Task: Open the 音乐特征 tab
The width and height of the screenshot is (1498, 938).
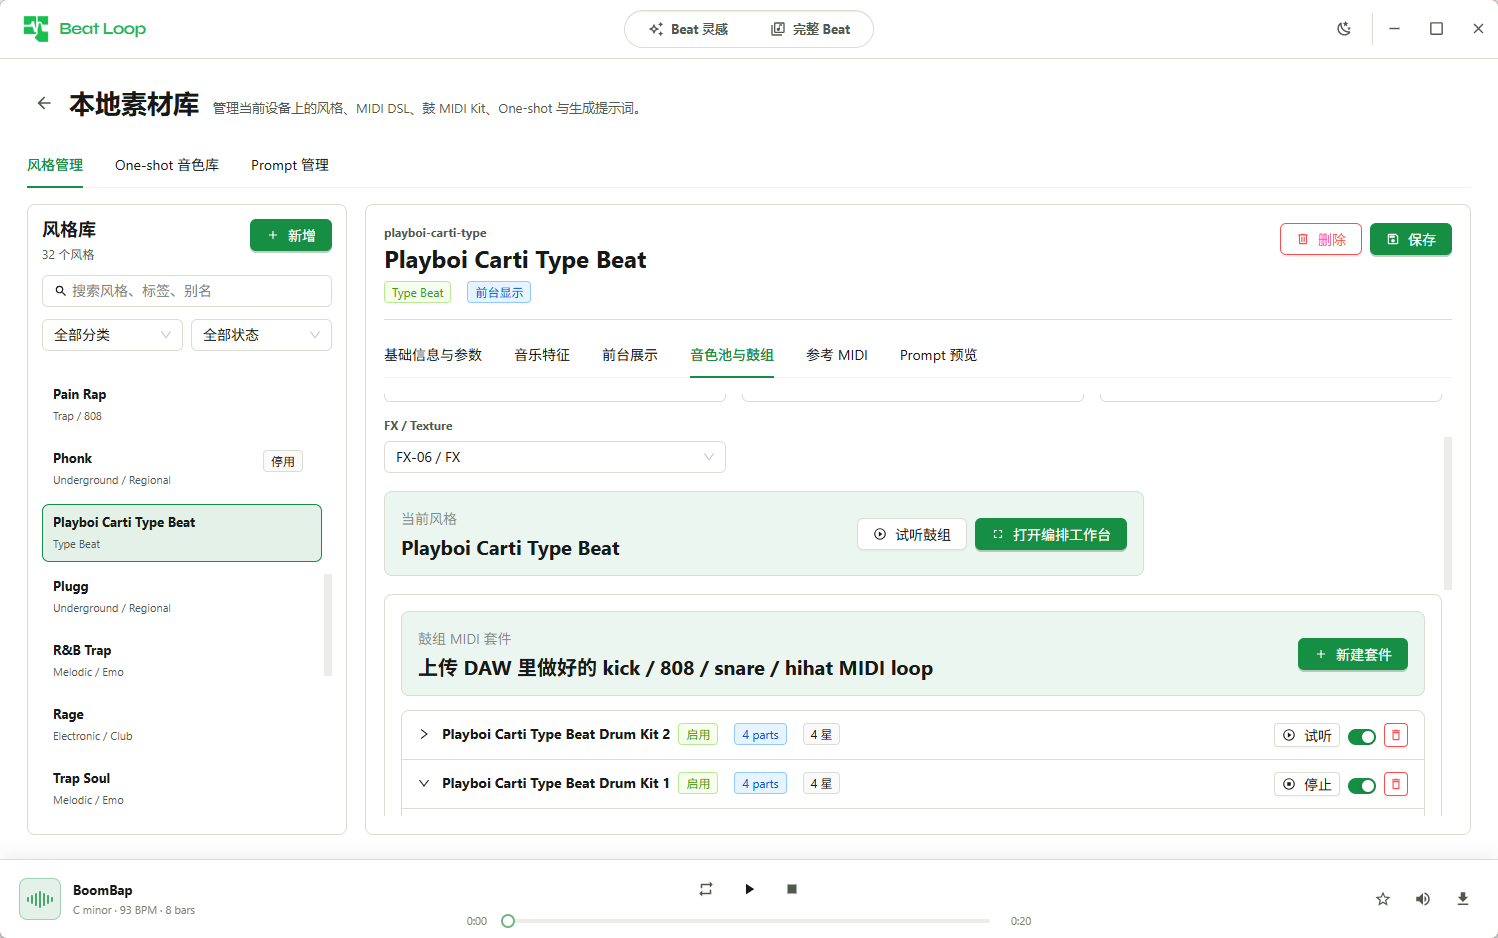Action: pos(542,355)
